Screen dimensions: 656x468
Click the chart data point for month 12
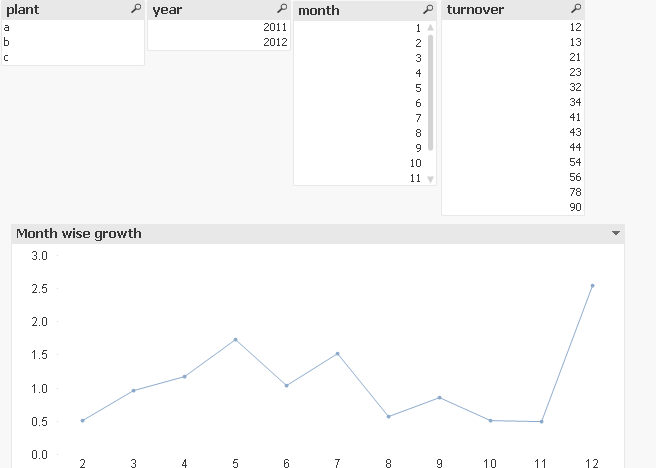tap(592, 286)
